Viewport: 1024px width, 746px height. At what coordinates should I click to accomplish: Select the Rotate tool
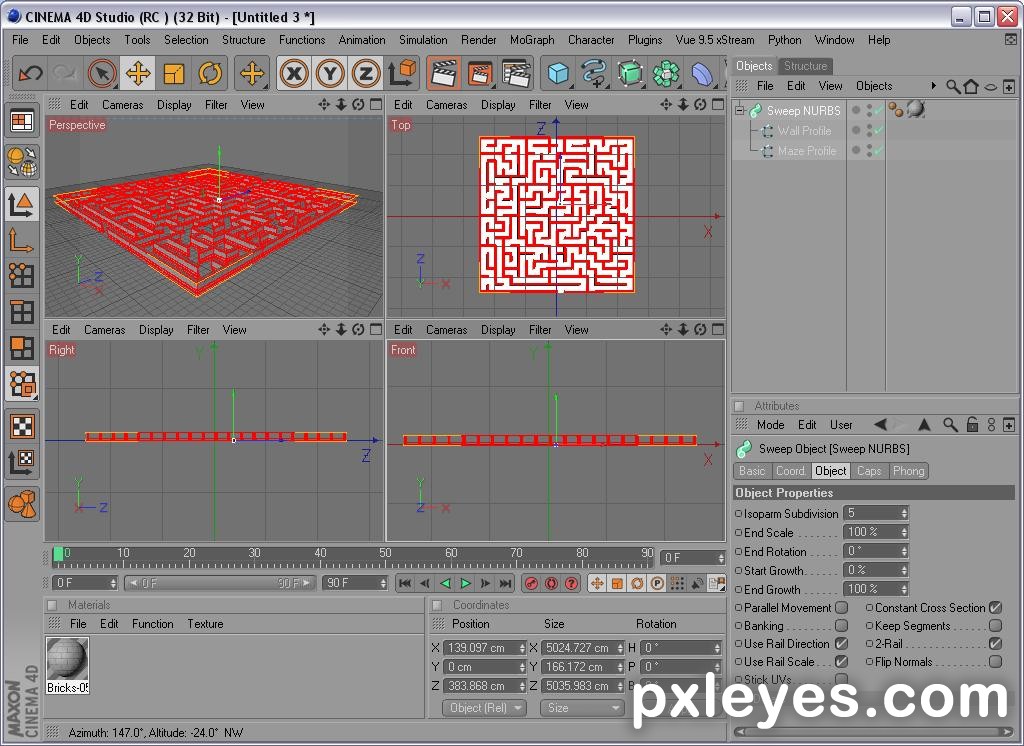(x=210, y=73)
